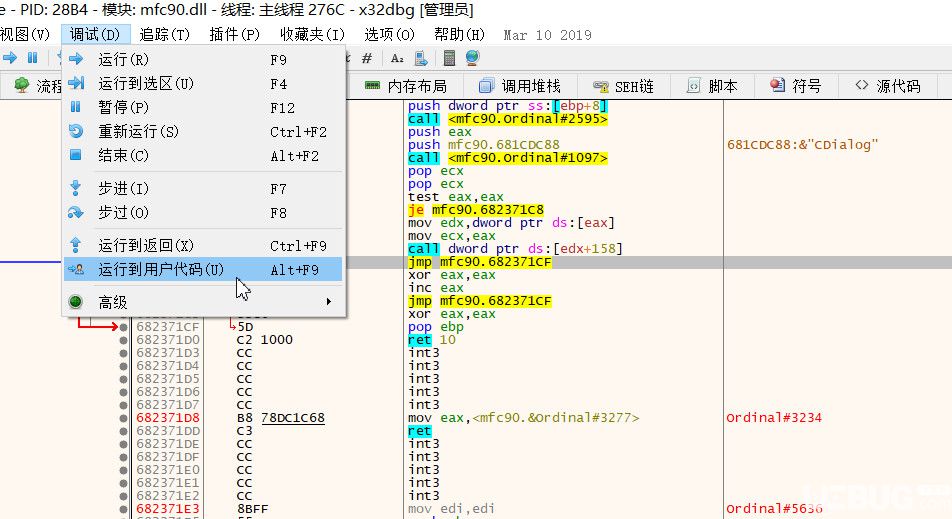The image size is (952, 519).
Task: Toggle breakpoint dot at address 682371D0
Action: click(123, 340)
